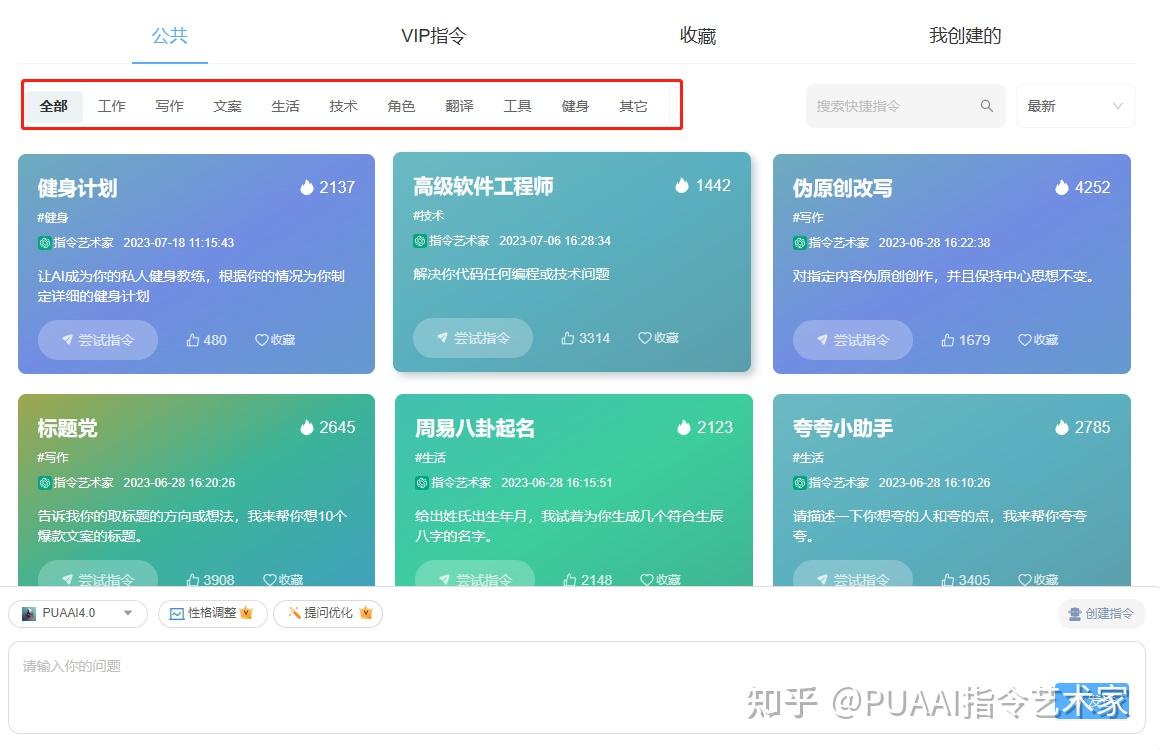Screen dimensions: 1160x750
Task: Open the PUAAI4.0 model dropdown
Action: coord(78,613)
